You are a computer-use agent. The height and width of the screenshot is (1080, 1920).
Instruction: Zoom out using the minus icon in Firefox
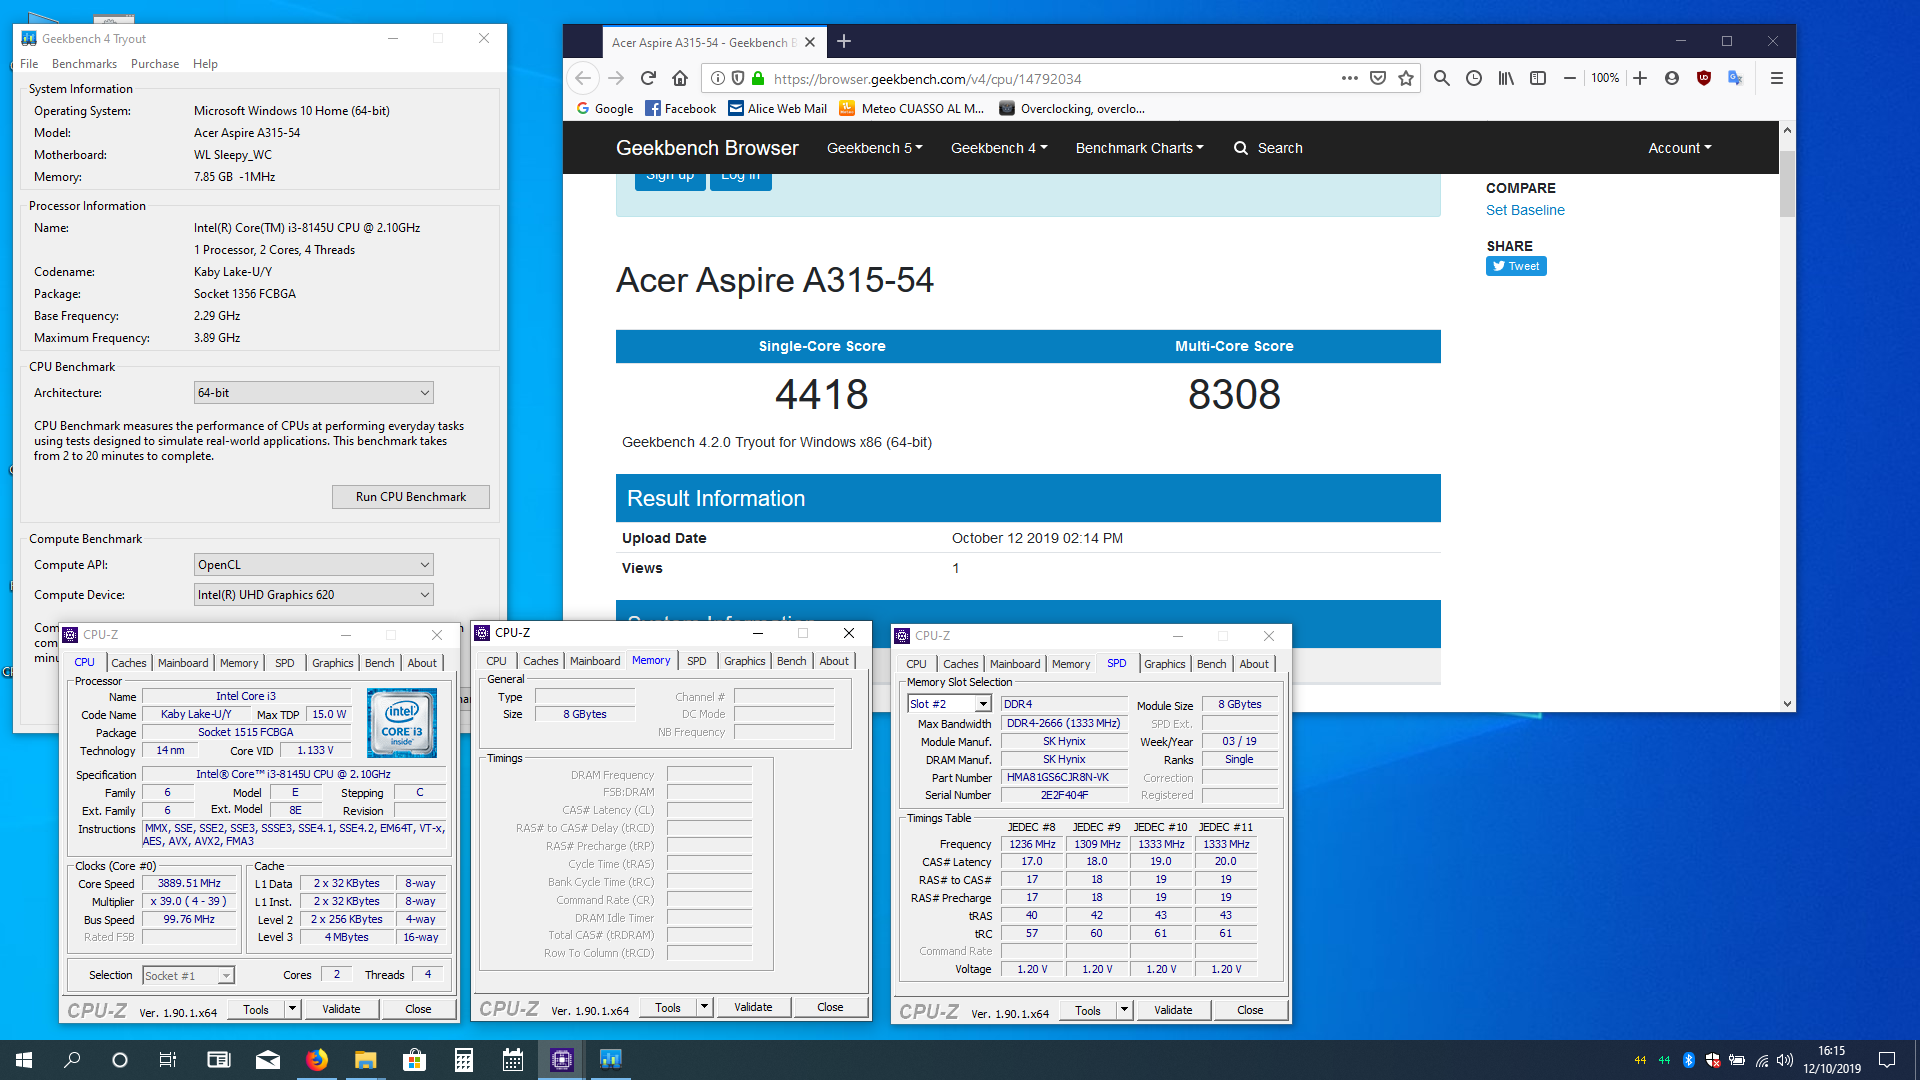tap(1570, 78)
